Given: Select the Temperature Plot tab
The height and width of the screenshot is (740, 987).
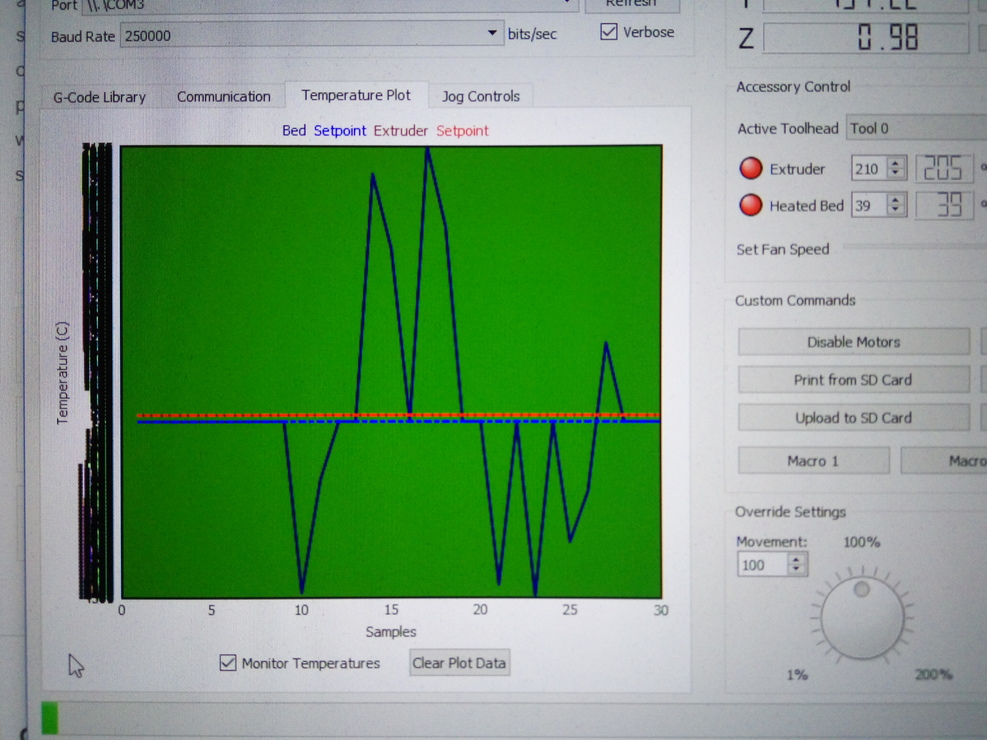Looking at the screenshot, I should pos(356,96).
